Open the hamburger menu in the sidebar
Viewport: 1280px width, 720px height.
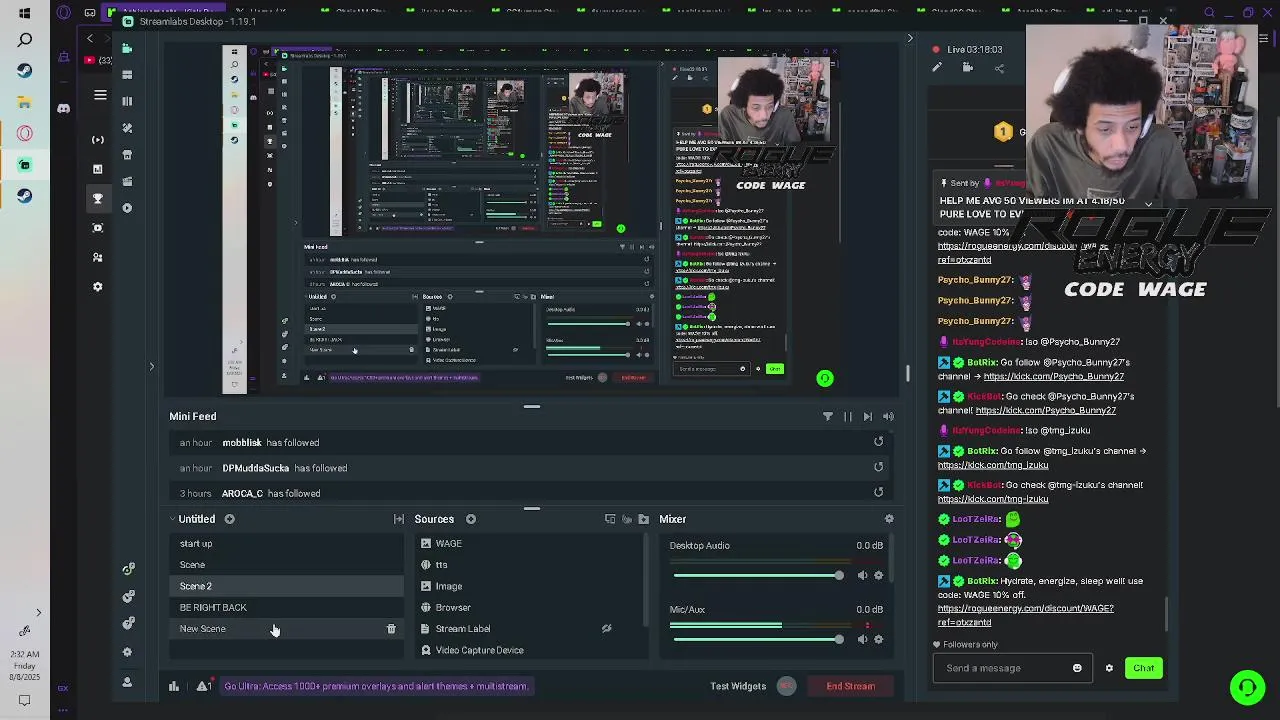click(x=100, y=95)
